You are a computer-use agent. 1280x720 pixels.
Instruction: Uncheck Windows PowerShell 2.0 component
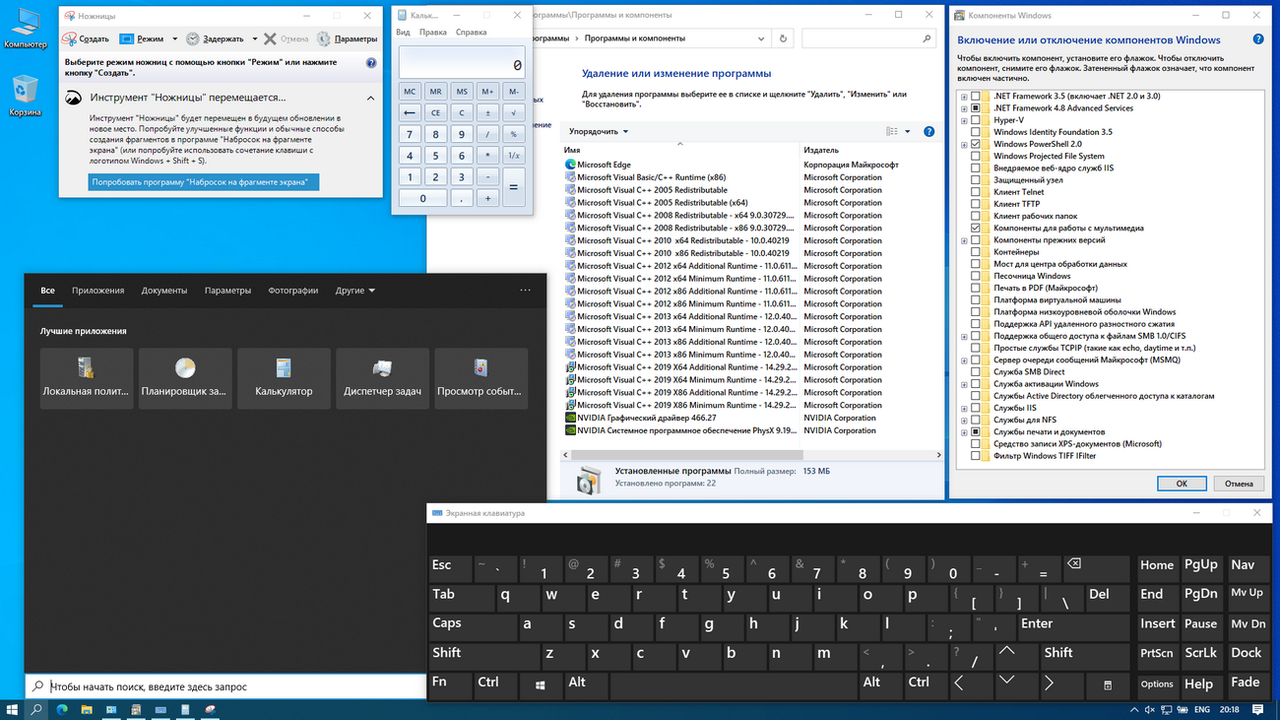pyautogui.click(x=975, y=144)
